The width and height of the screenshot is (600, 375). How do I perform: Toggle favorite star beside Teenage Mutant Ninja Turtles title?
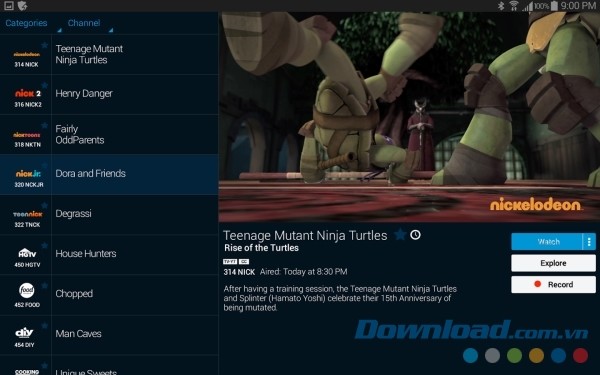400,234
